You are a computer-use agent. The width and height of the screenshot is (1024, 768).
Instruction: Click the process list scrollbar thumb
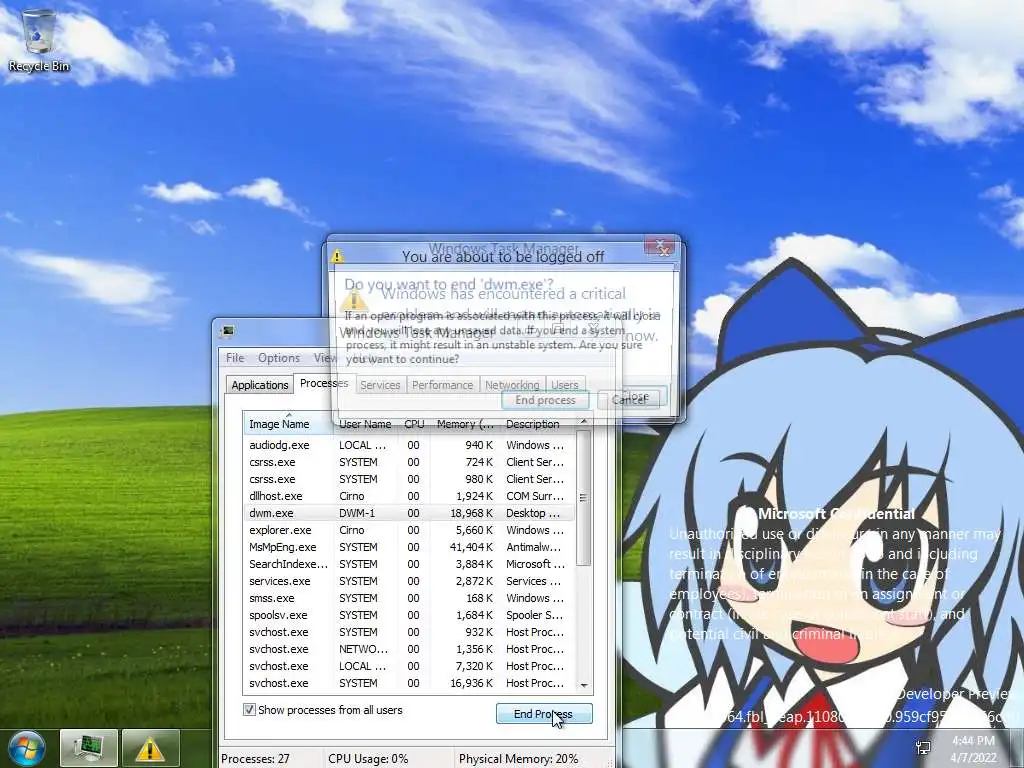pos(584,498)
